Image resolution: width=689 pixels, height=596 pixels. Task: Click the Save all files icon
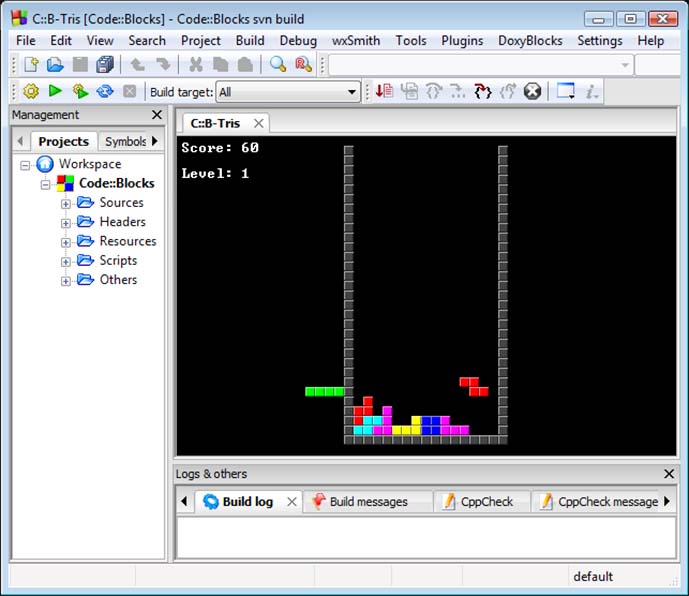(x=105, y=65)
